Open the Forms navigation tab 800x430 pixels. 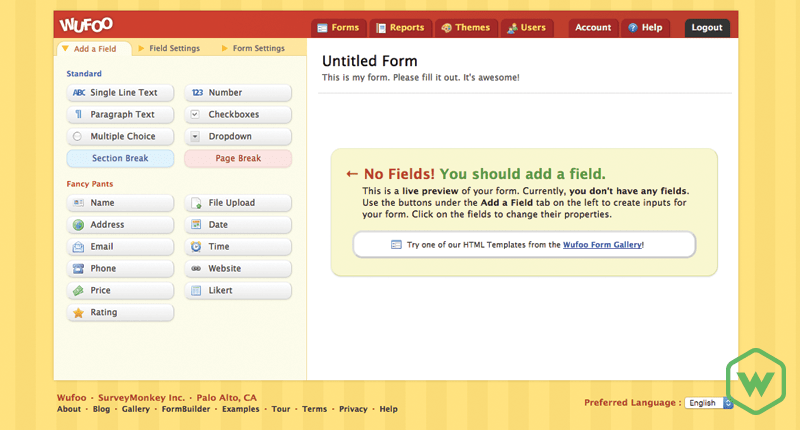pos(338,28)
